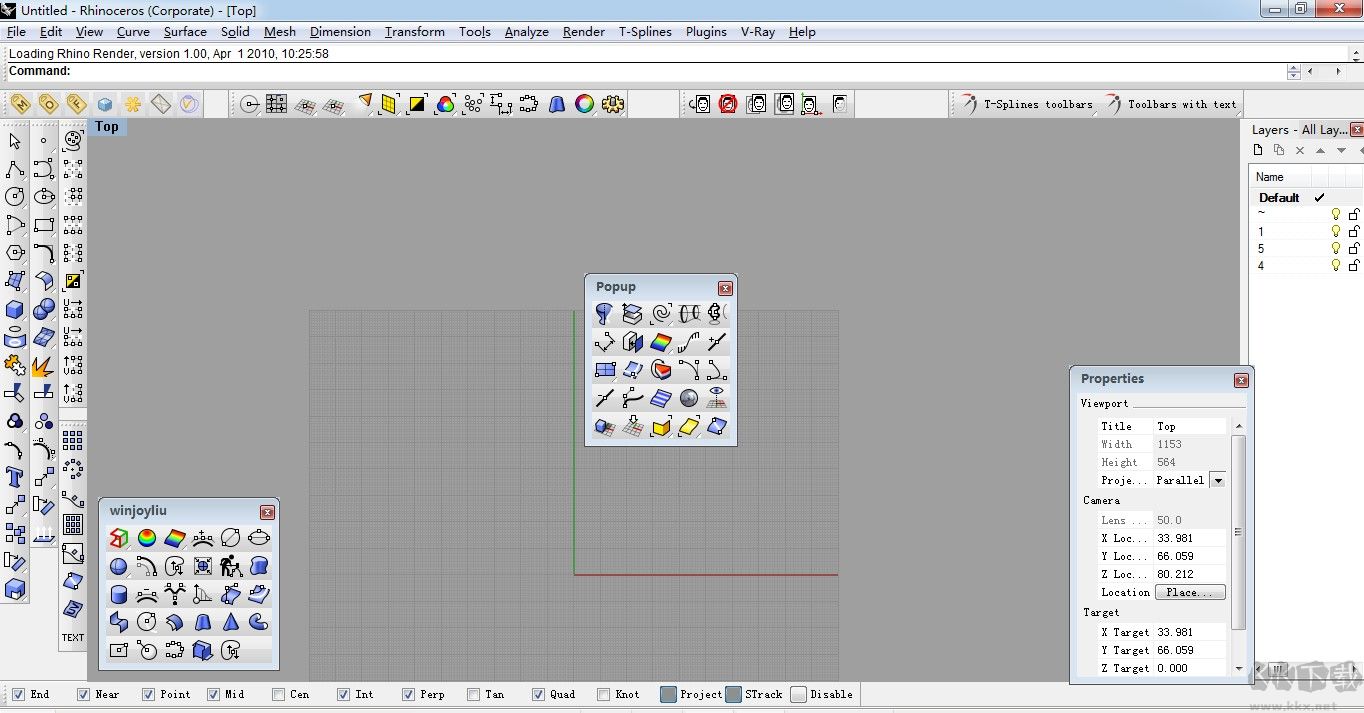This screenshot has height=713, width=1364.
Task: Open the Surface menu
Action: tap(185, 32)
